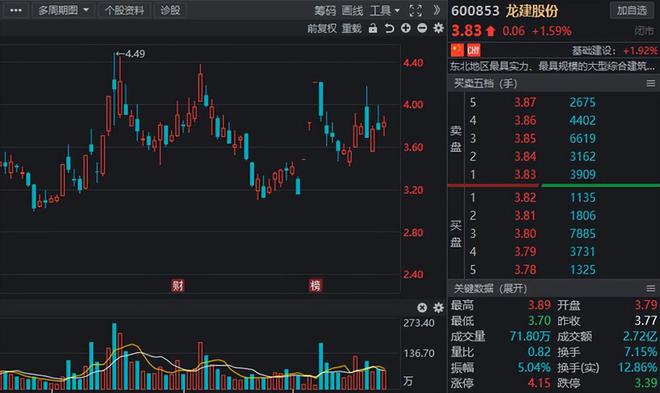
Task: Open the 多周期图 dropdown
Action: tap(63, 11)
